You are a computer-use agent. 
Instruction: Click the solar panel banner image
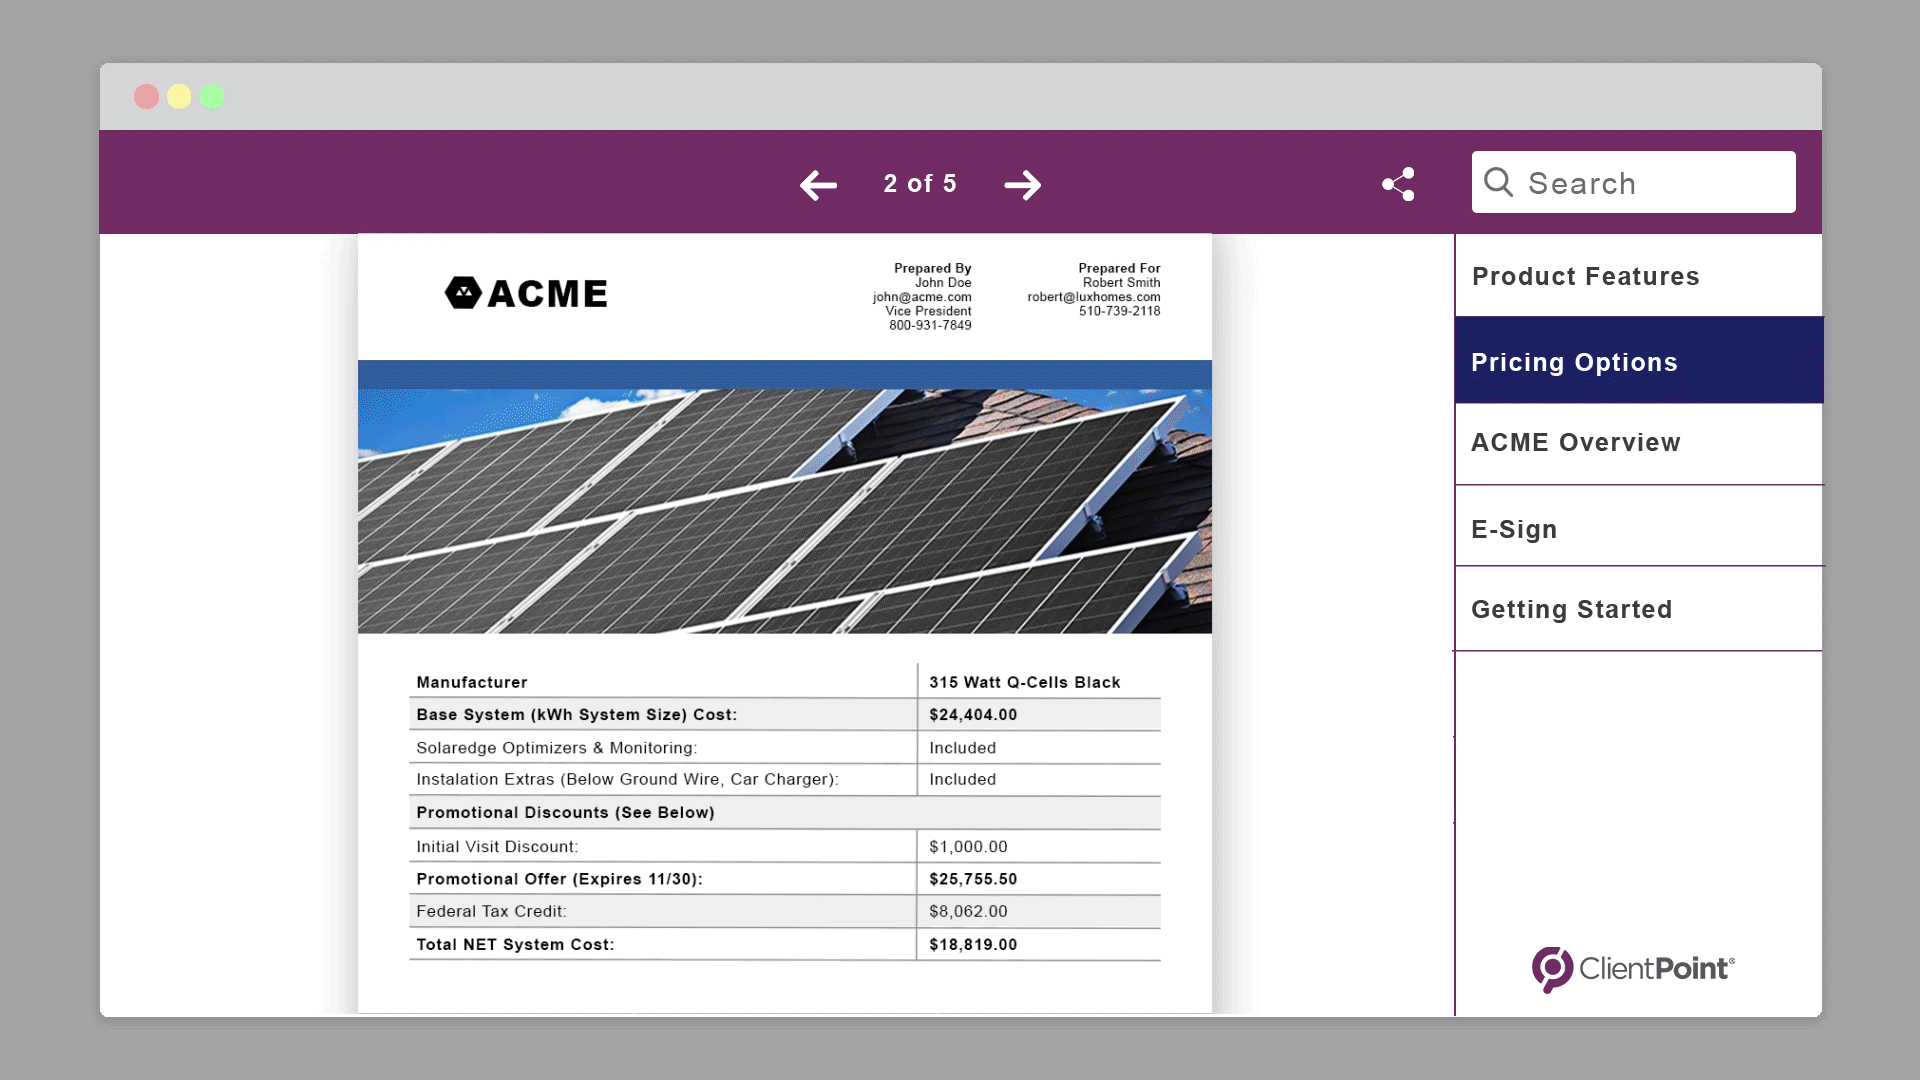click(784, 510)
